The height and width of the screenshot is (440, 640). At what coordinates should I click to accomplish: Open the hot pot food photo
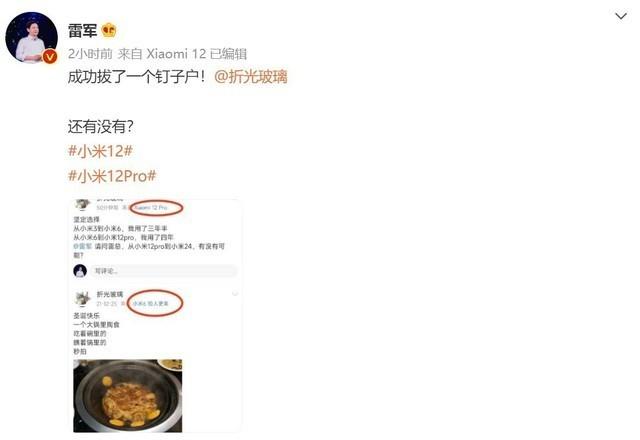(x=128, y=396)
